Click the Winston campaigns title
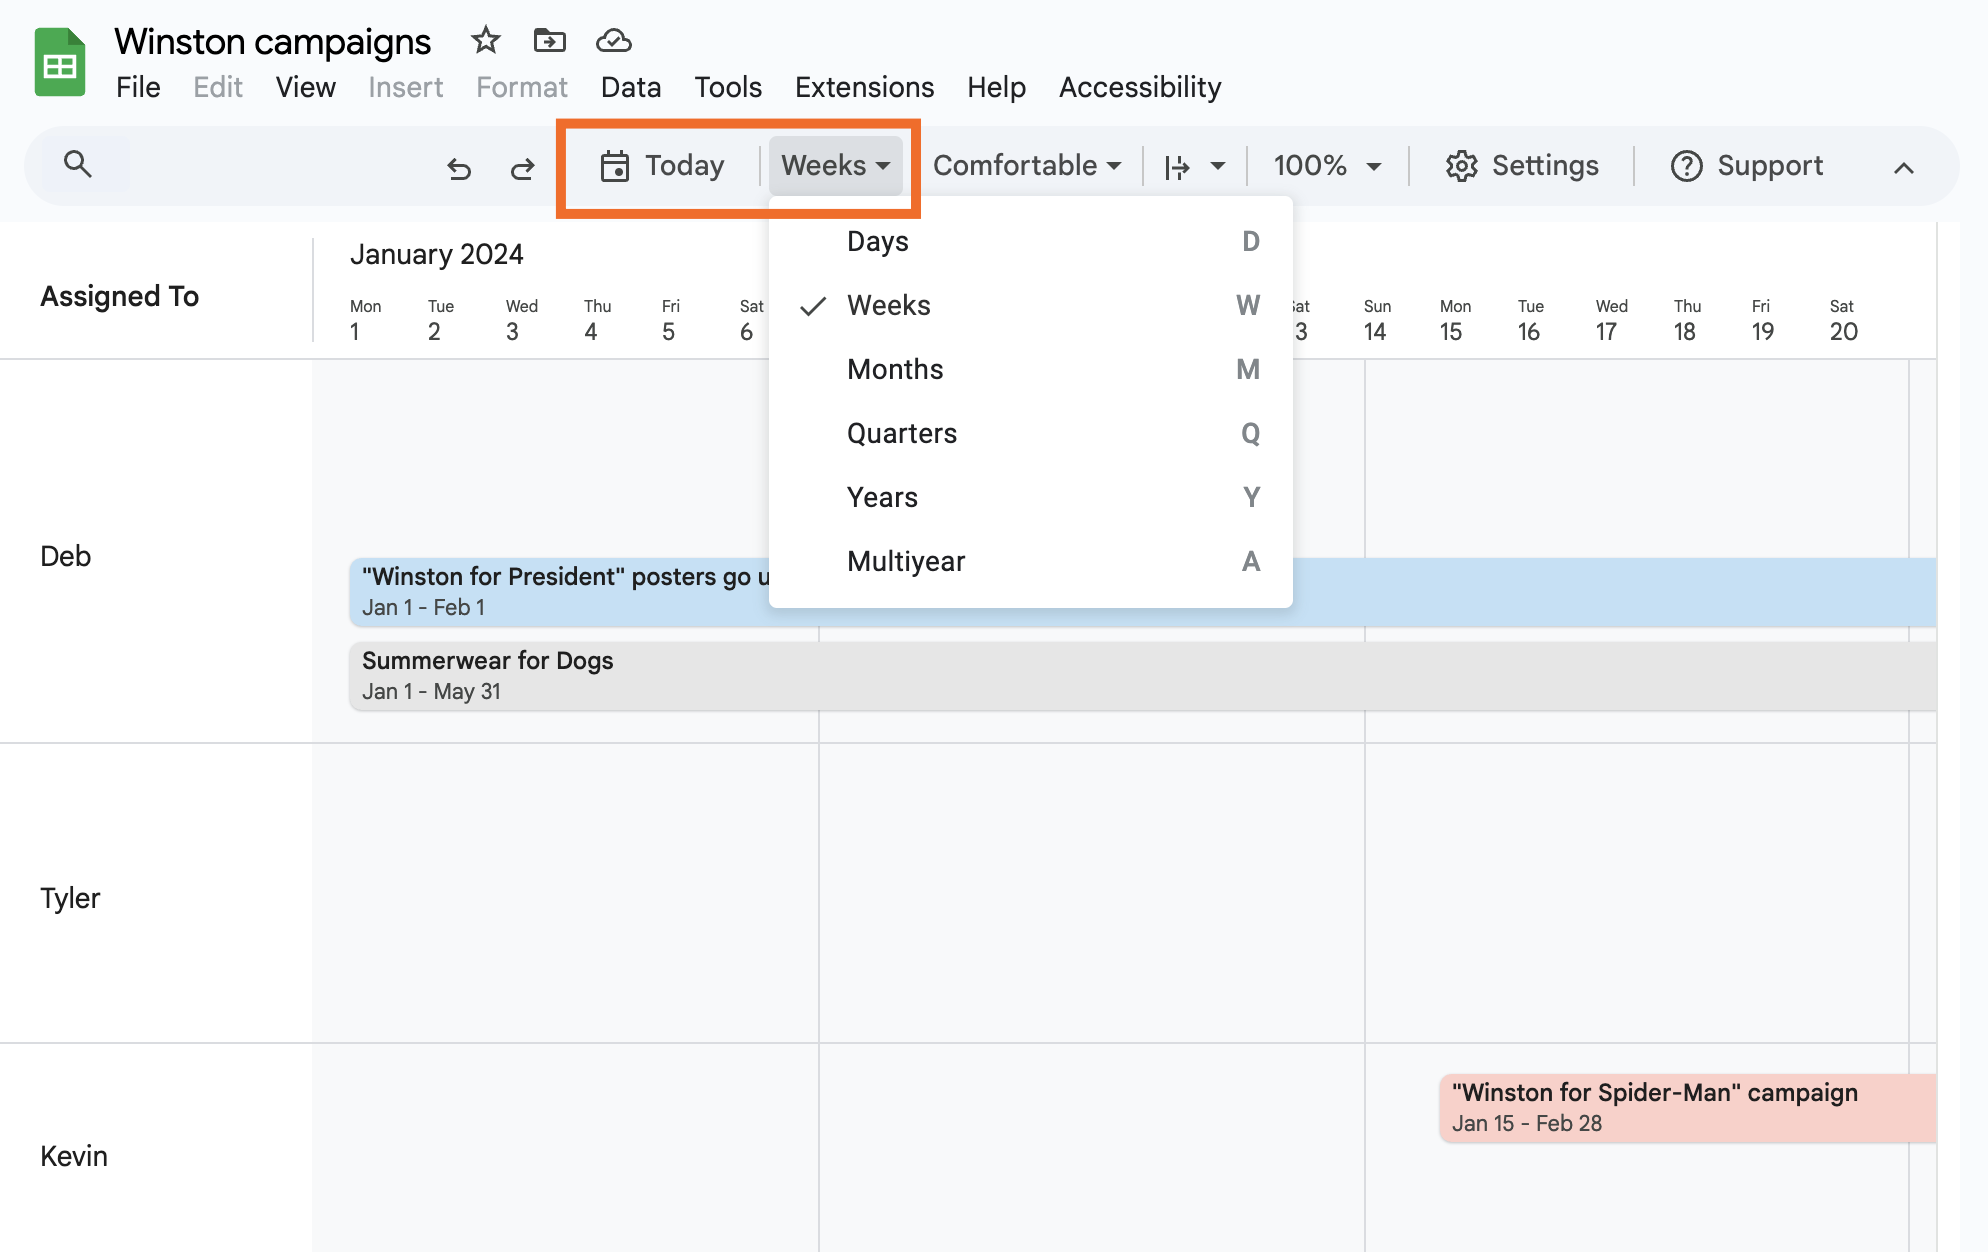 (x=272, y=41)
